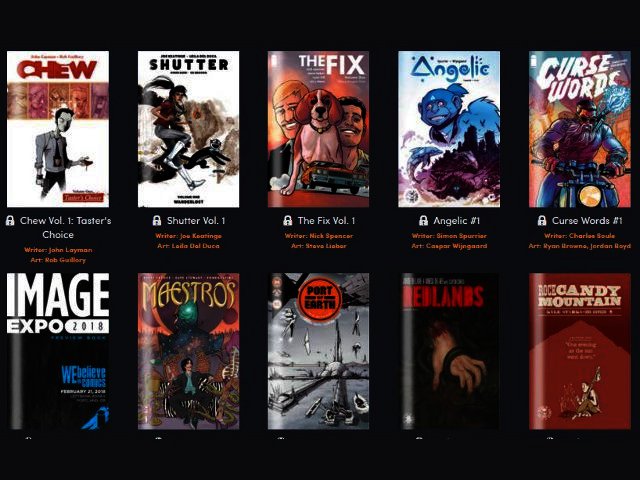Open the Chew comic cover
The height and width of the screenshot is (480, 640).
pos(58,129)
